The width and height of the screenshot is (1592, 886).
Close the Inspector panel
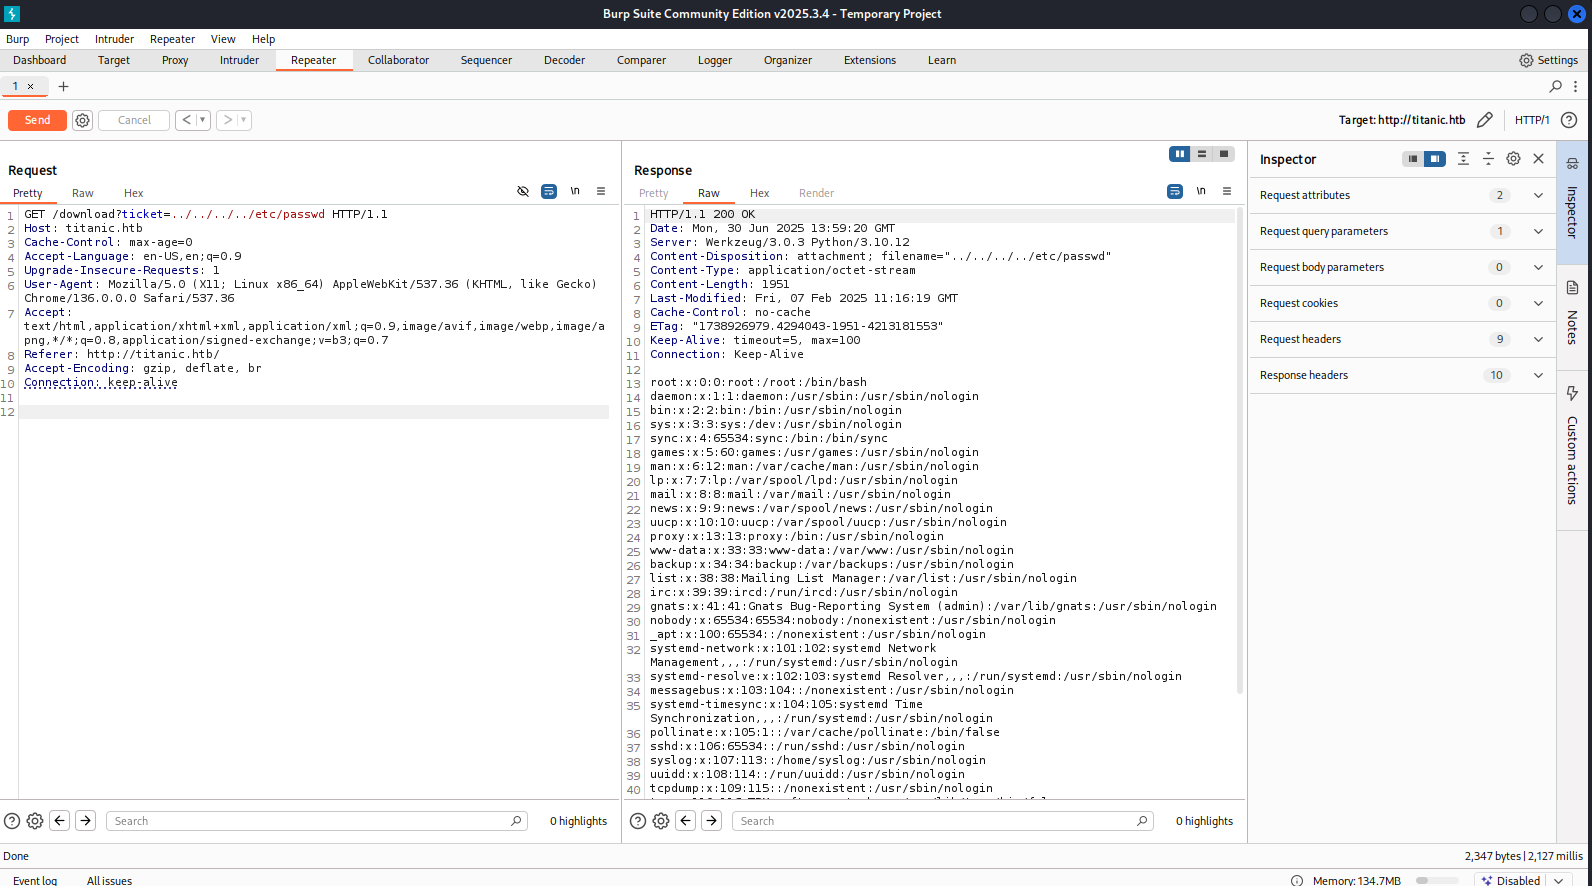[1539, 159]
